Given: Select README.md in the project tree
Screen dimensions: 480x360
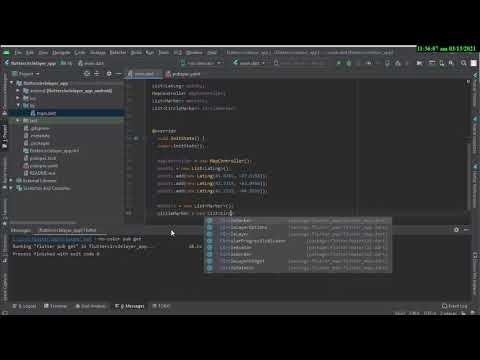Looking at the screenshot, I should click(43, 173).
